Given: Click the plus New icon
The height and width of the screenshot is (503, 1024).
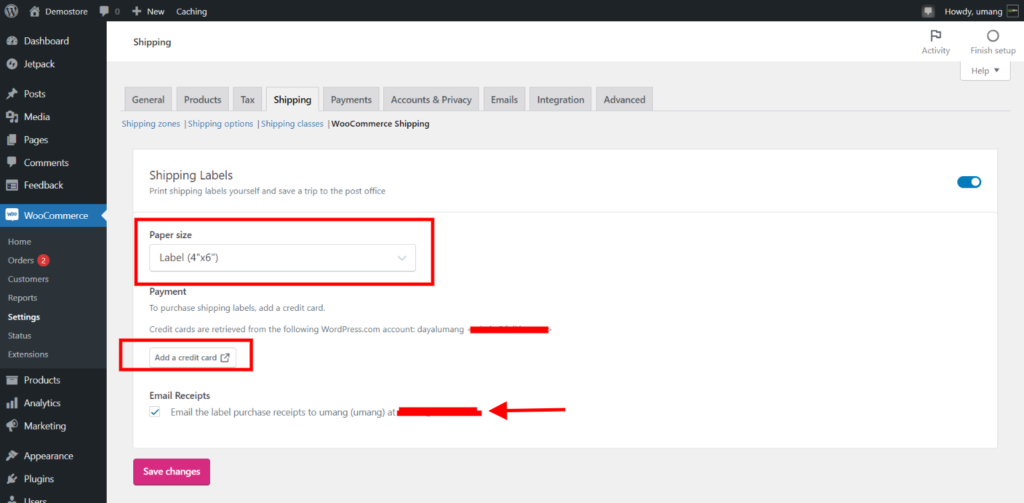Looking at the screenshot, I should tap(136, 11).
